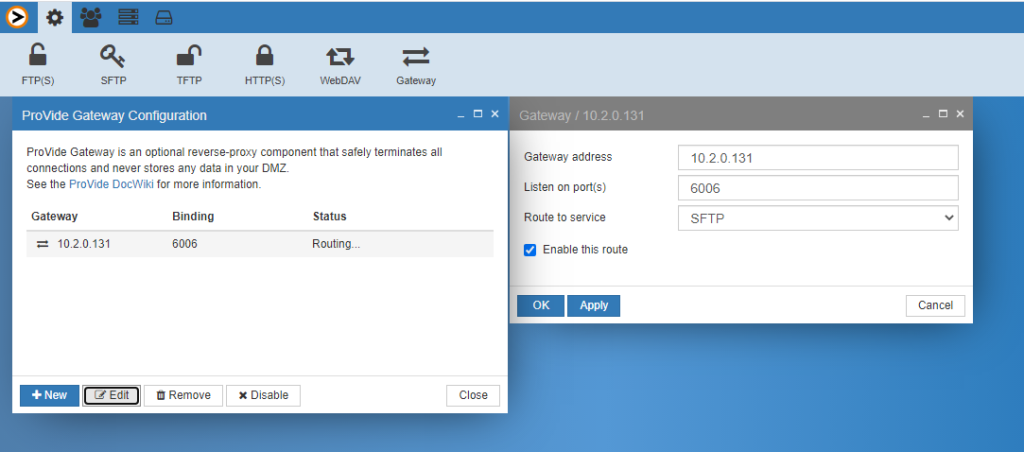This screenshot has height=452, width=1024.
Task: Click the Gateway column header
Action: [x=54, y=216]
